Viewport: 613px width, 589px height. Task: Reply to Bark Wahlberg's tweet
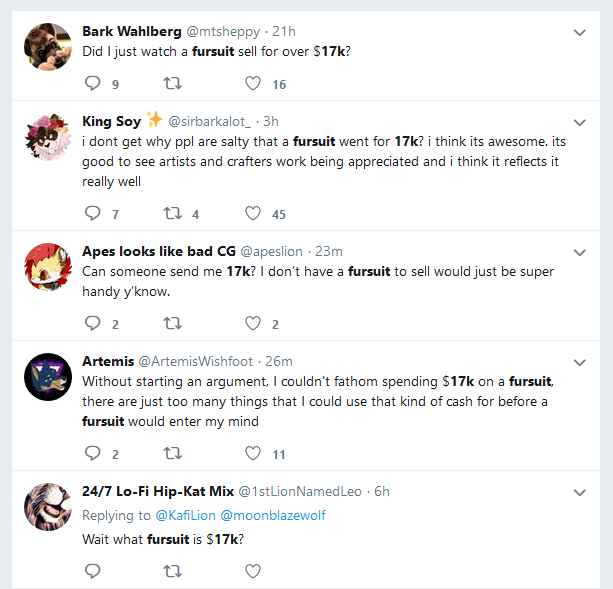point(93,83)
